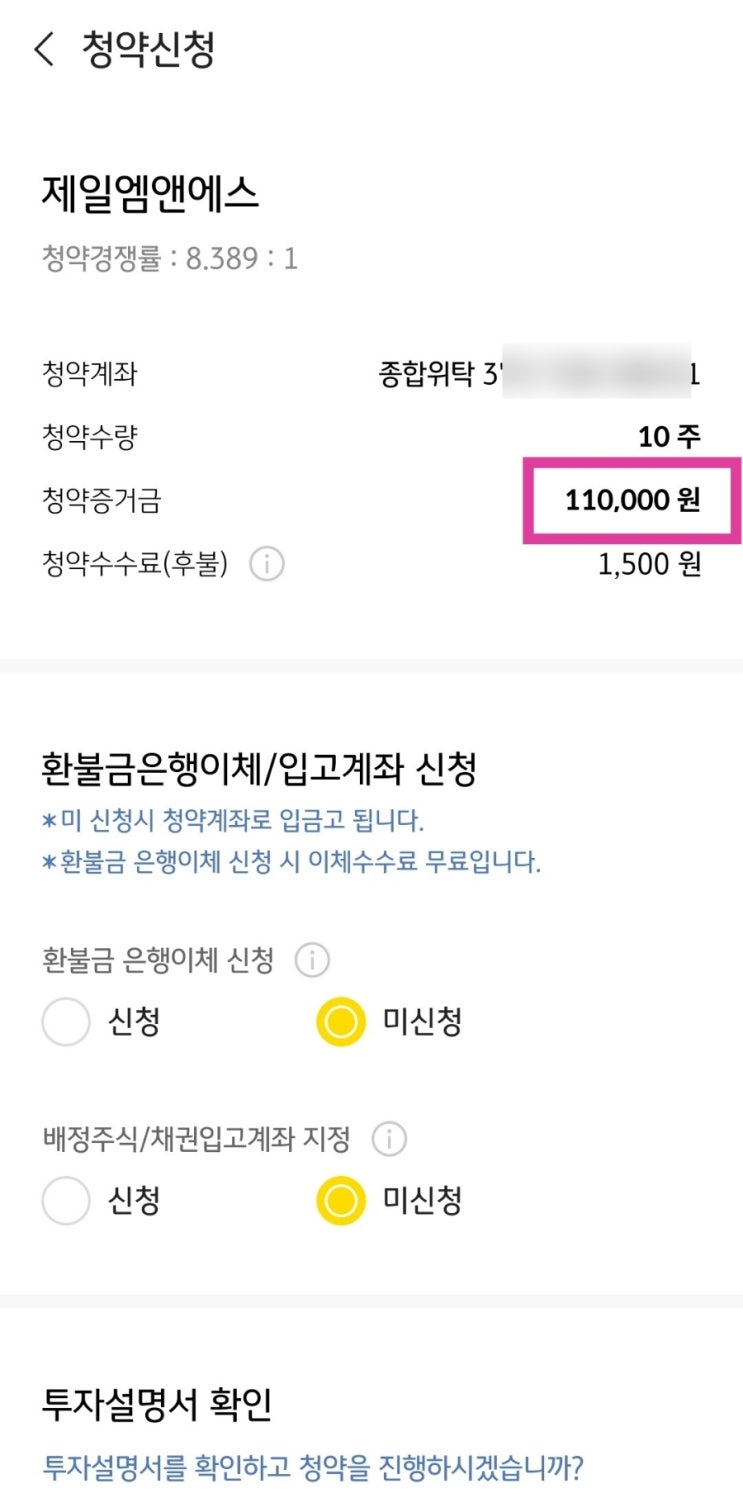Tap the 청약경쟁률 8.389 : 1 text
743x1498 pixels.
point(170,260)
